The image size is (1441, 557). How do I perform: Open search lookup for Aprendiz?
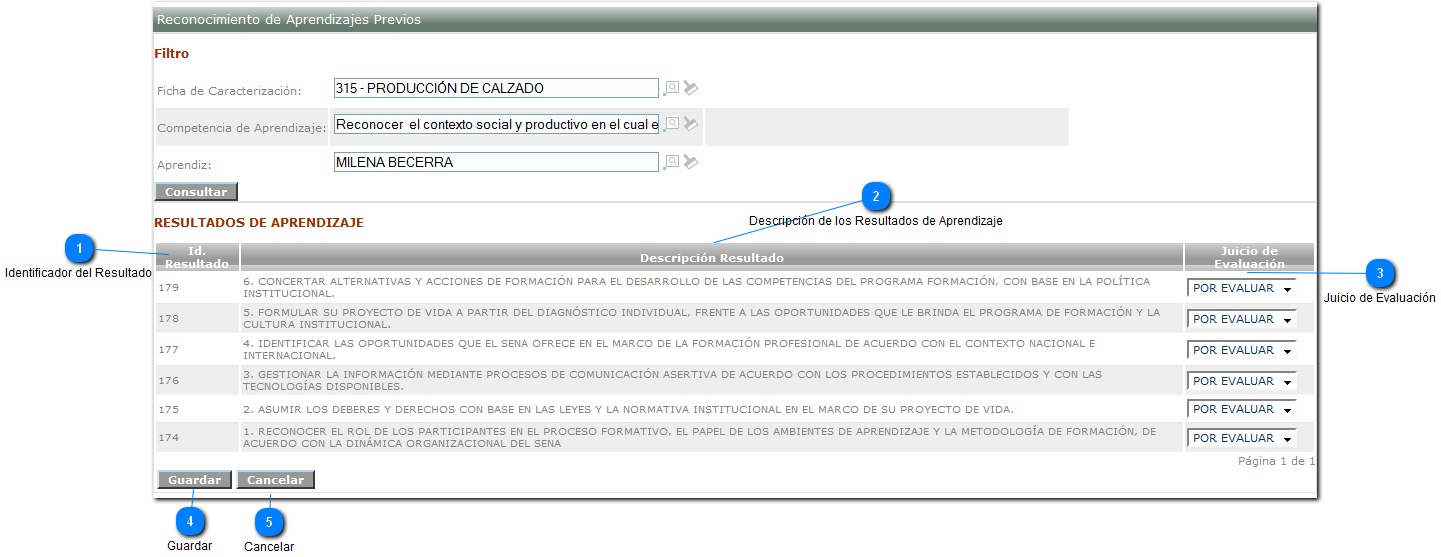pos(672,161)
